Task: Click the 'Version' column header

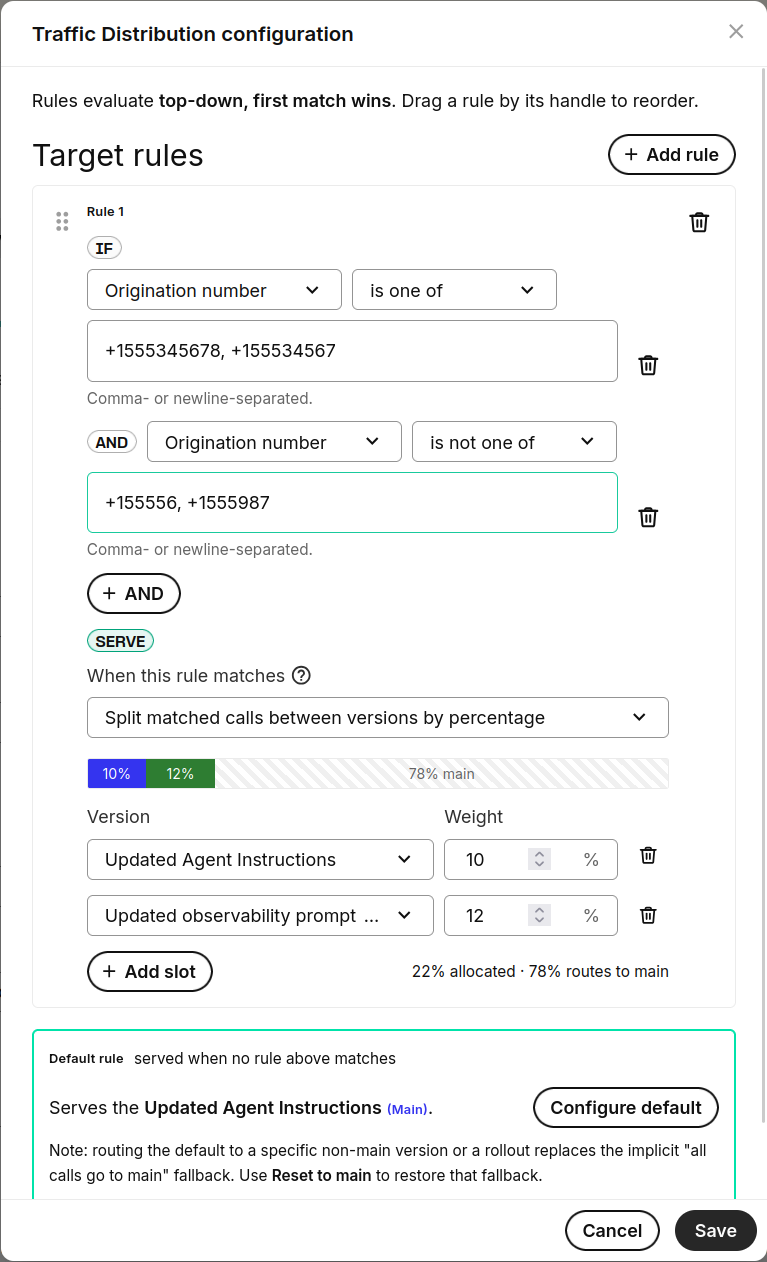Action: coord(118,817)
